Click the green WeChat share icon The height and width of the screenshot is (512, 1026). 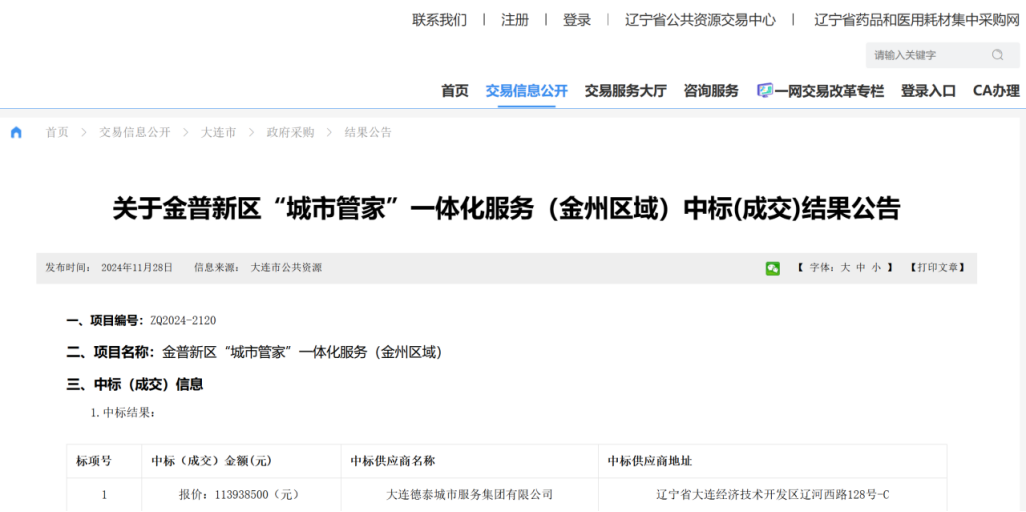[773, 268]
